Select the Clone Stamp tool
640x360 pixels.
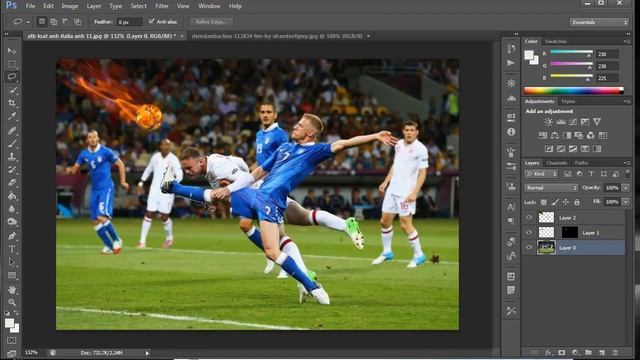click(x=12, y=156)
